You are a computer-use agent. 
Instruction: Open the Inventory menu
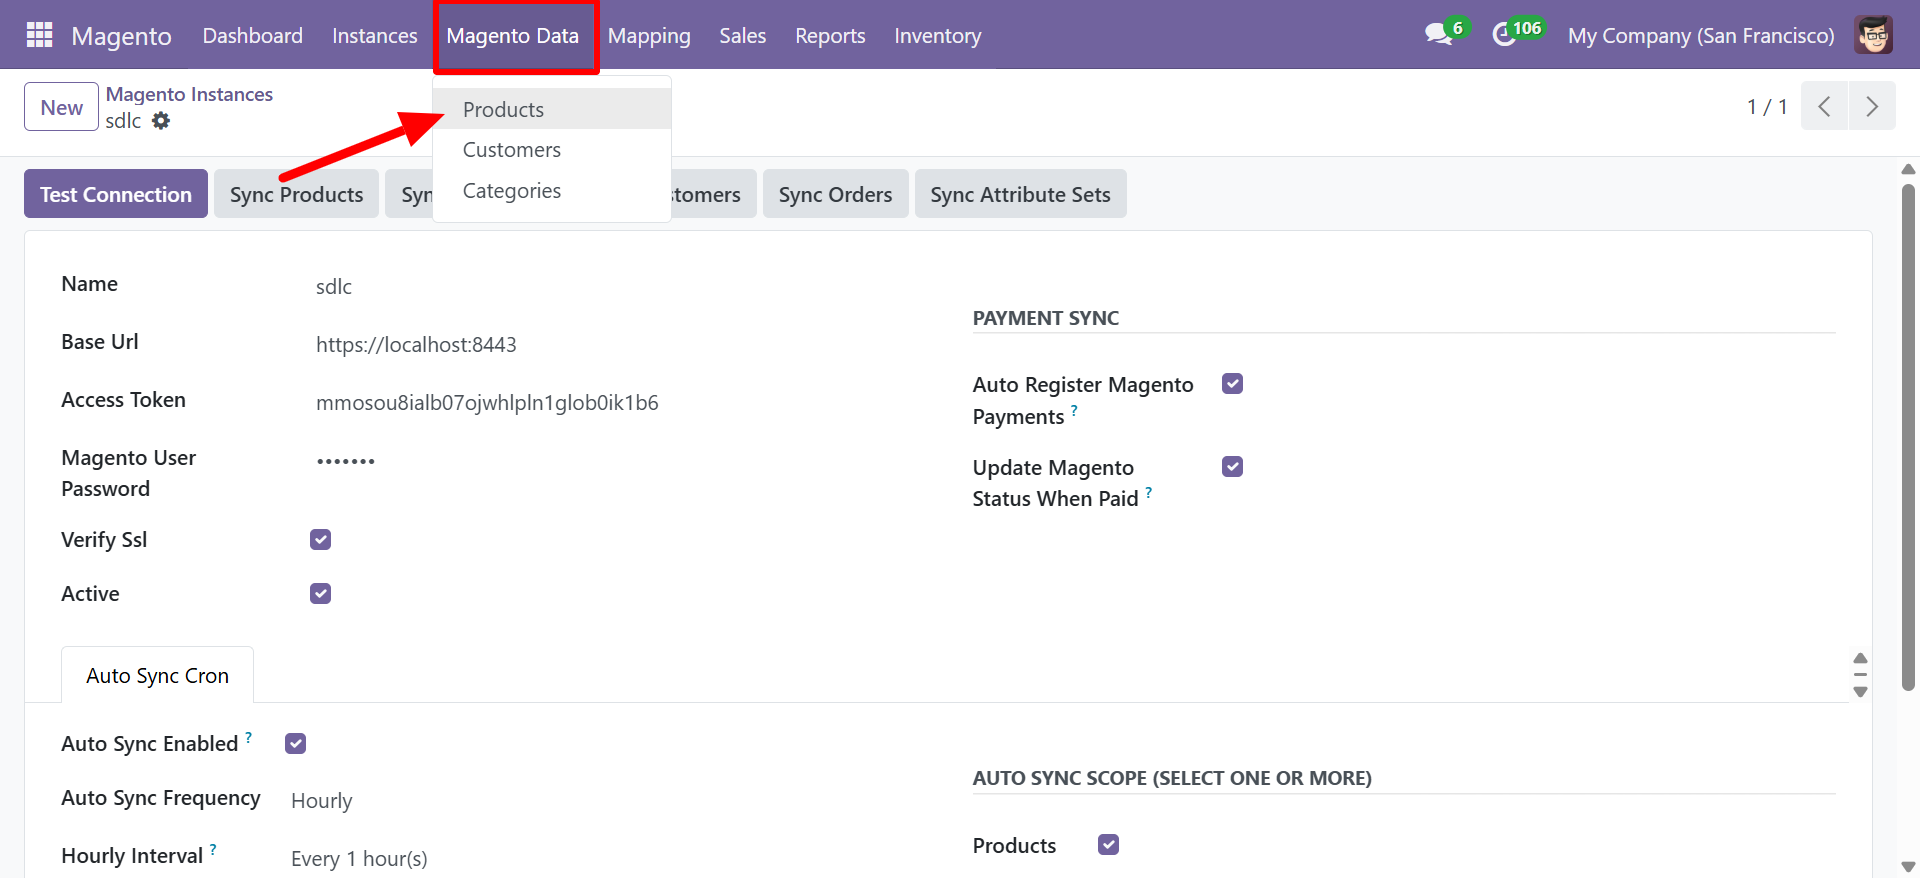point(938,36)
